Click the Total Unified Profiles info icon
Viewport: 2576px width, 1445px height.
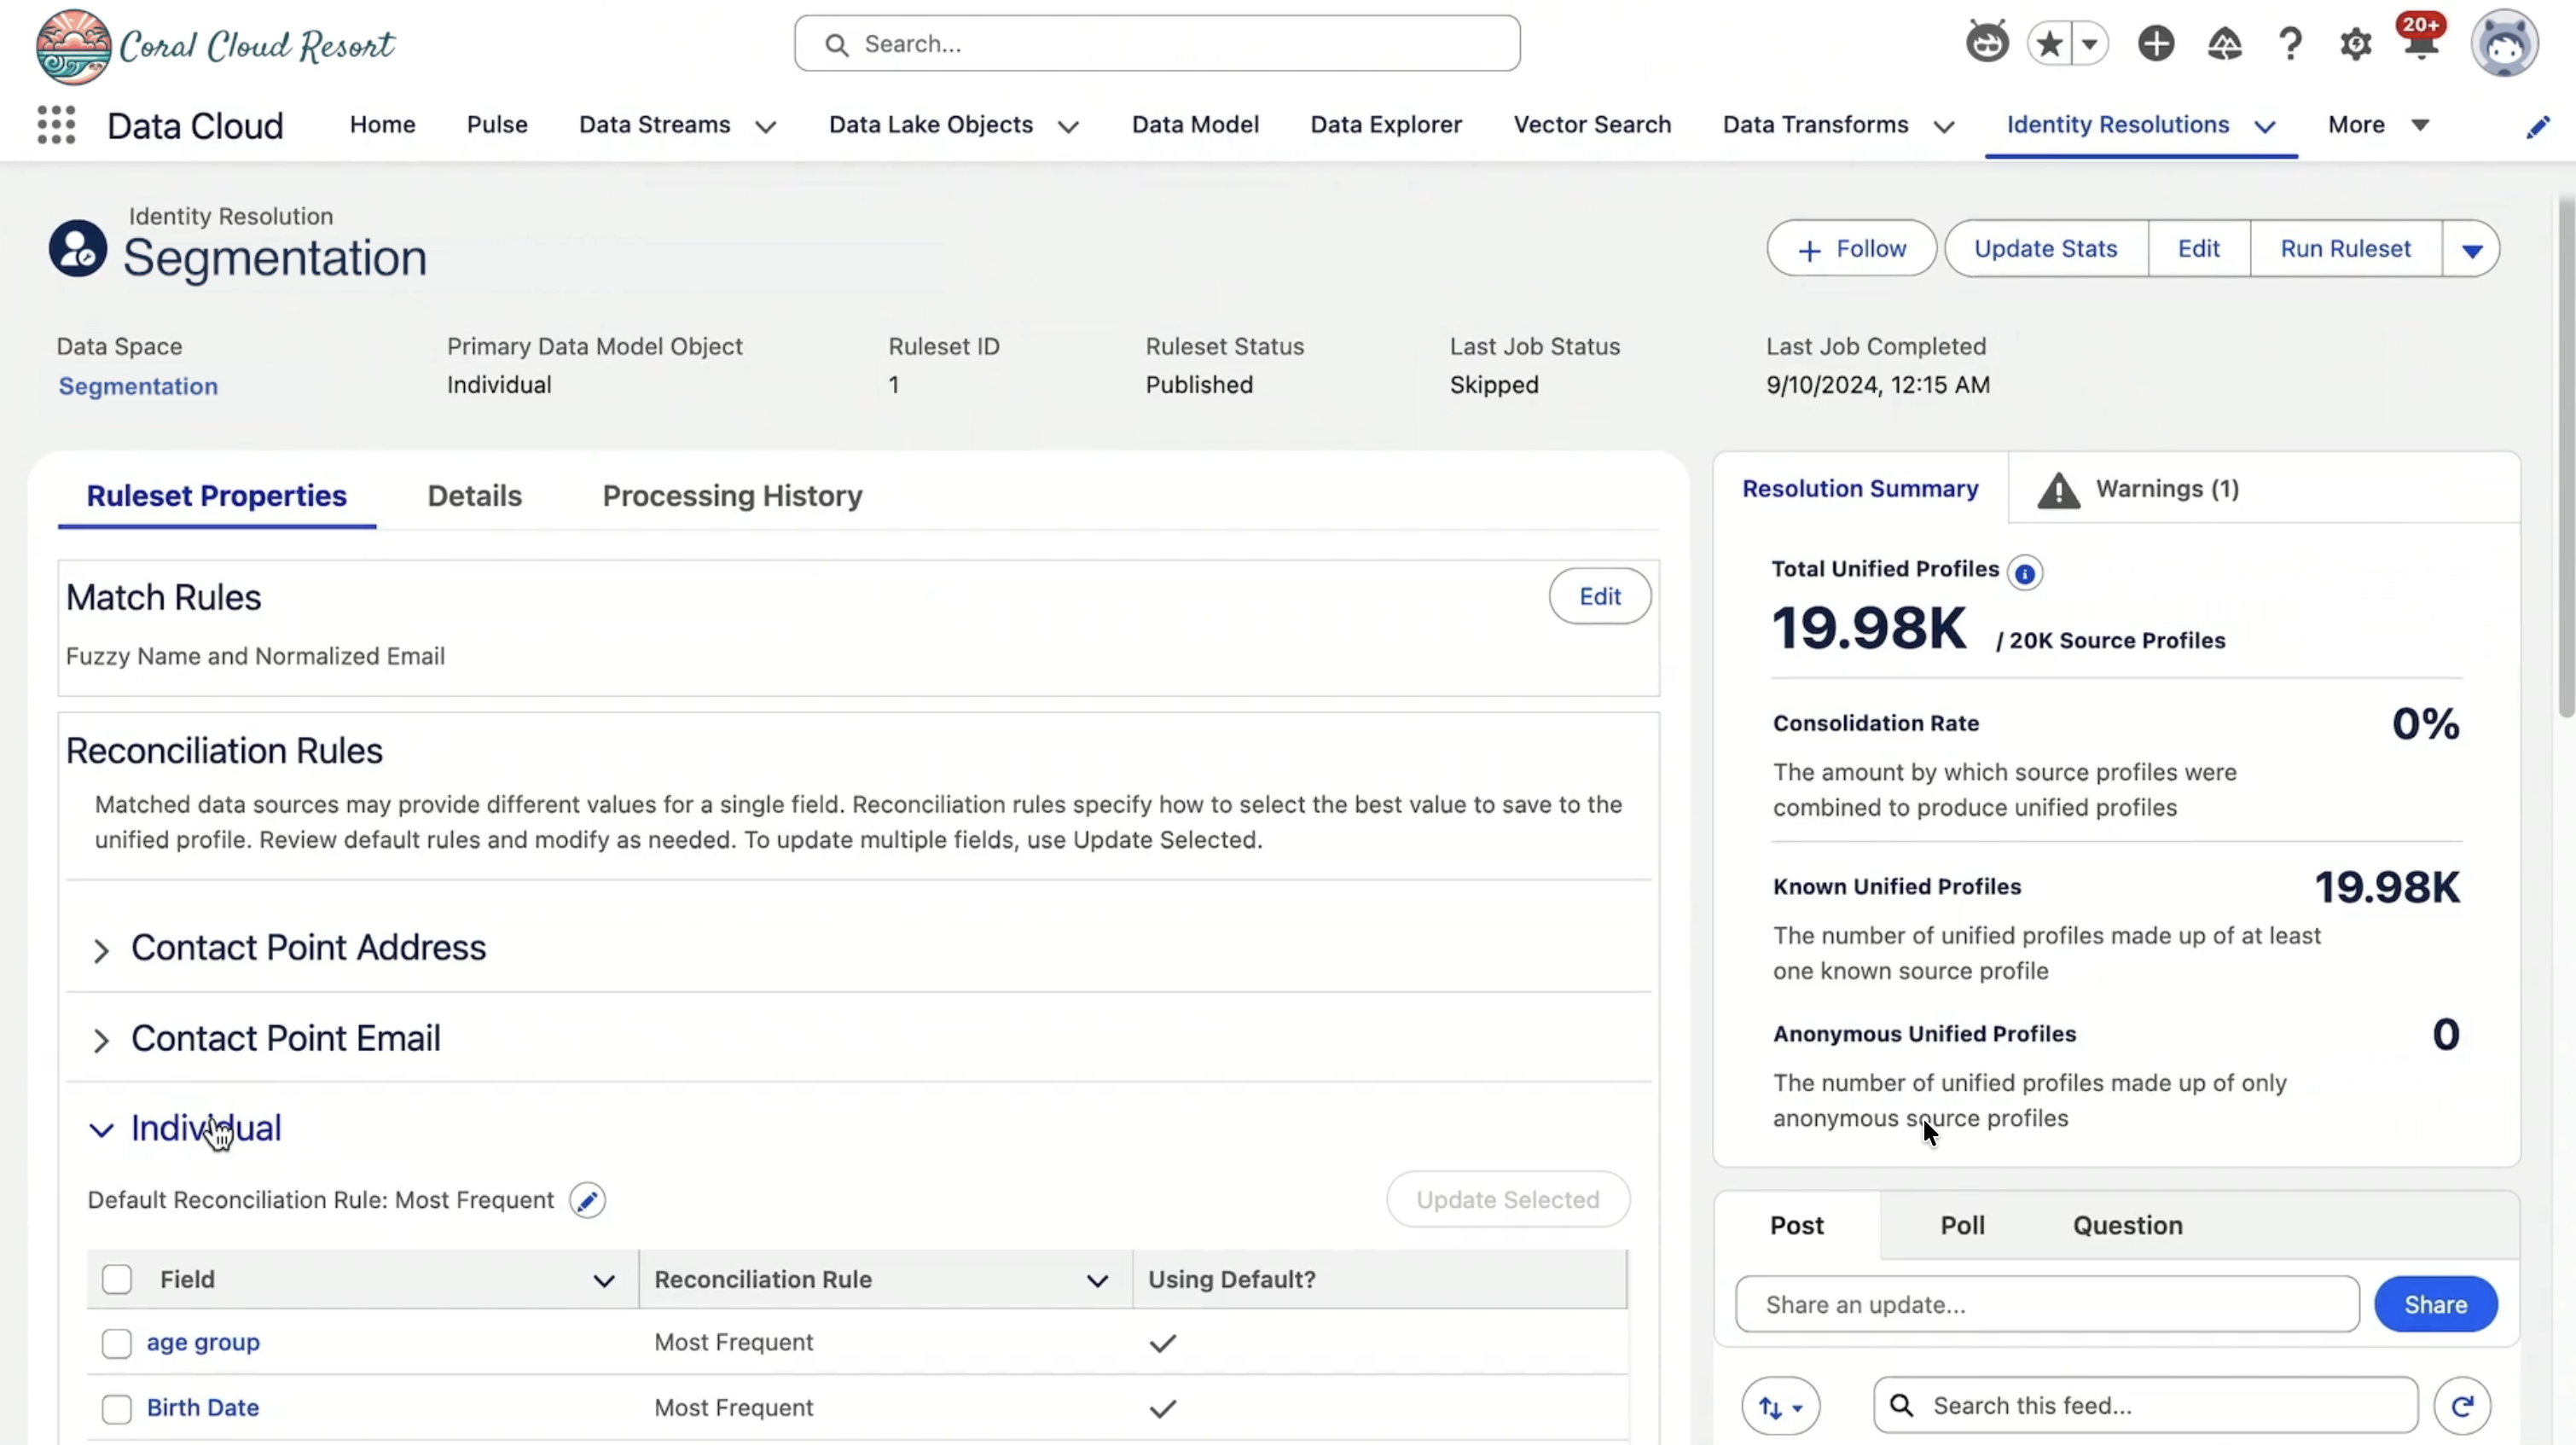[2025, 573]
